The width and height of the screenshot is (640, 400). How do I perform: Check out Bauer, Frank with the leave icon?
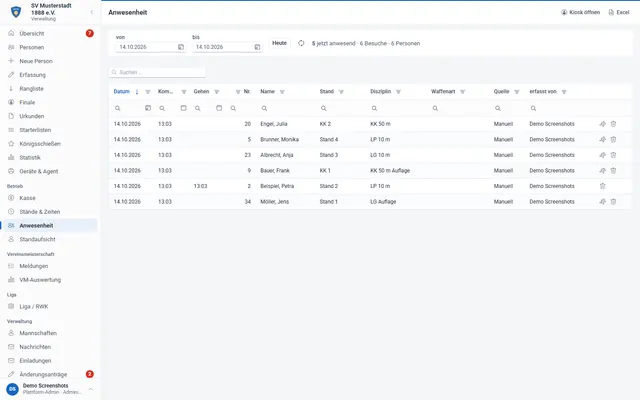602,171
